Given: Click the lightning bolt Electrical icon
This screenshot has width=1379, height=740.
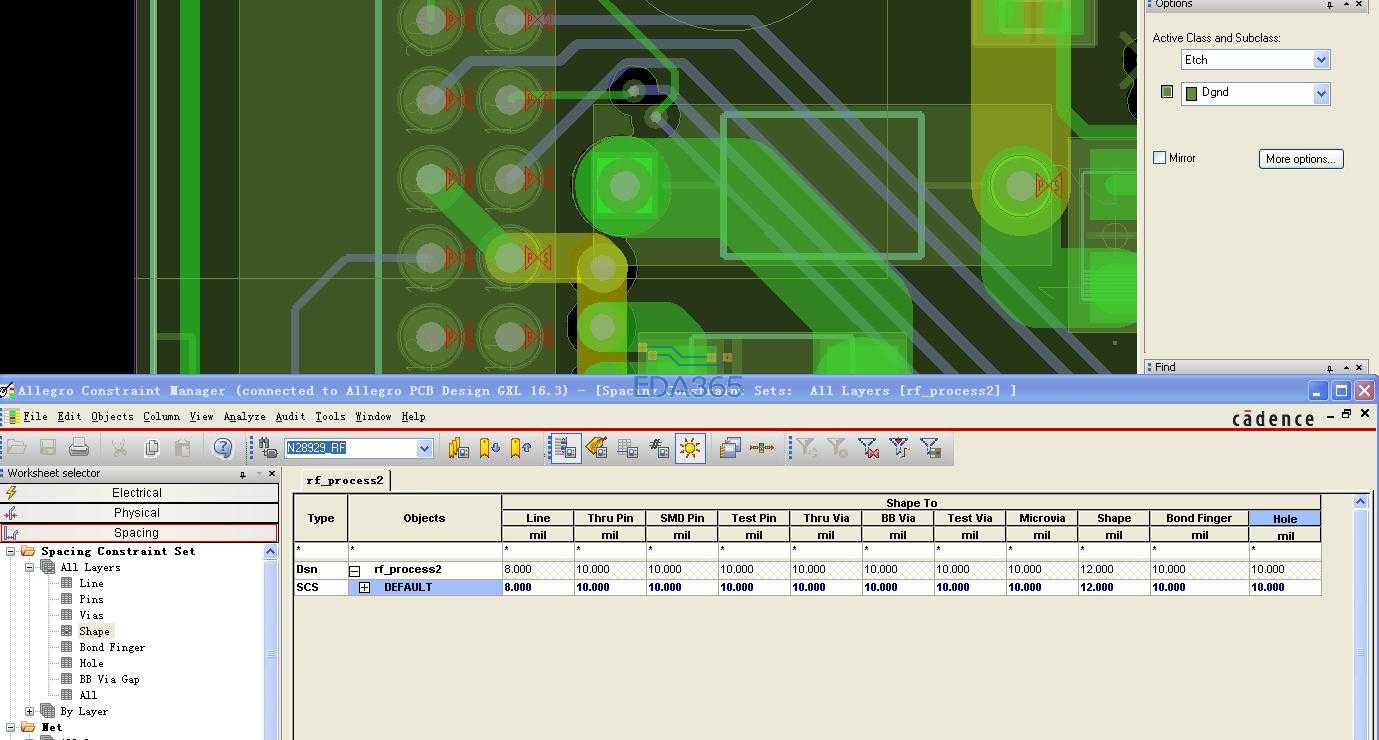Looking at the screenshot, I should (x=11, y=492).
